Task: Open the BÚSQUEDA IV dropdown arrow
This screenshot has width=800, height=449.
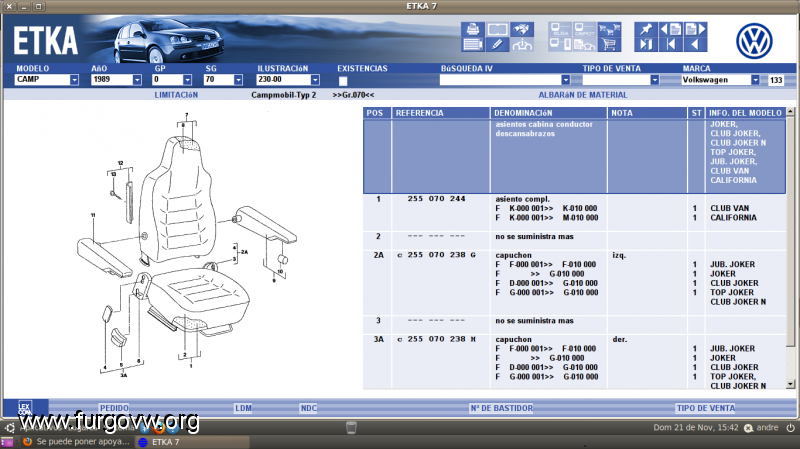Action: point(565,80)
